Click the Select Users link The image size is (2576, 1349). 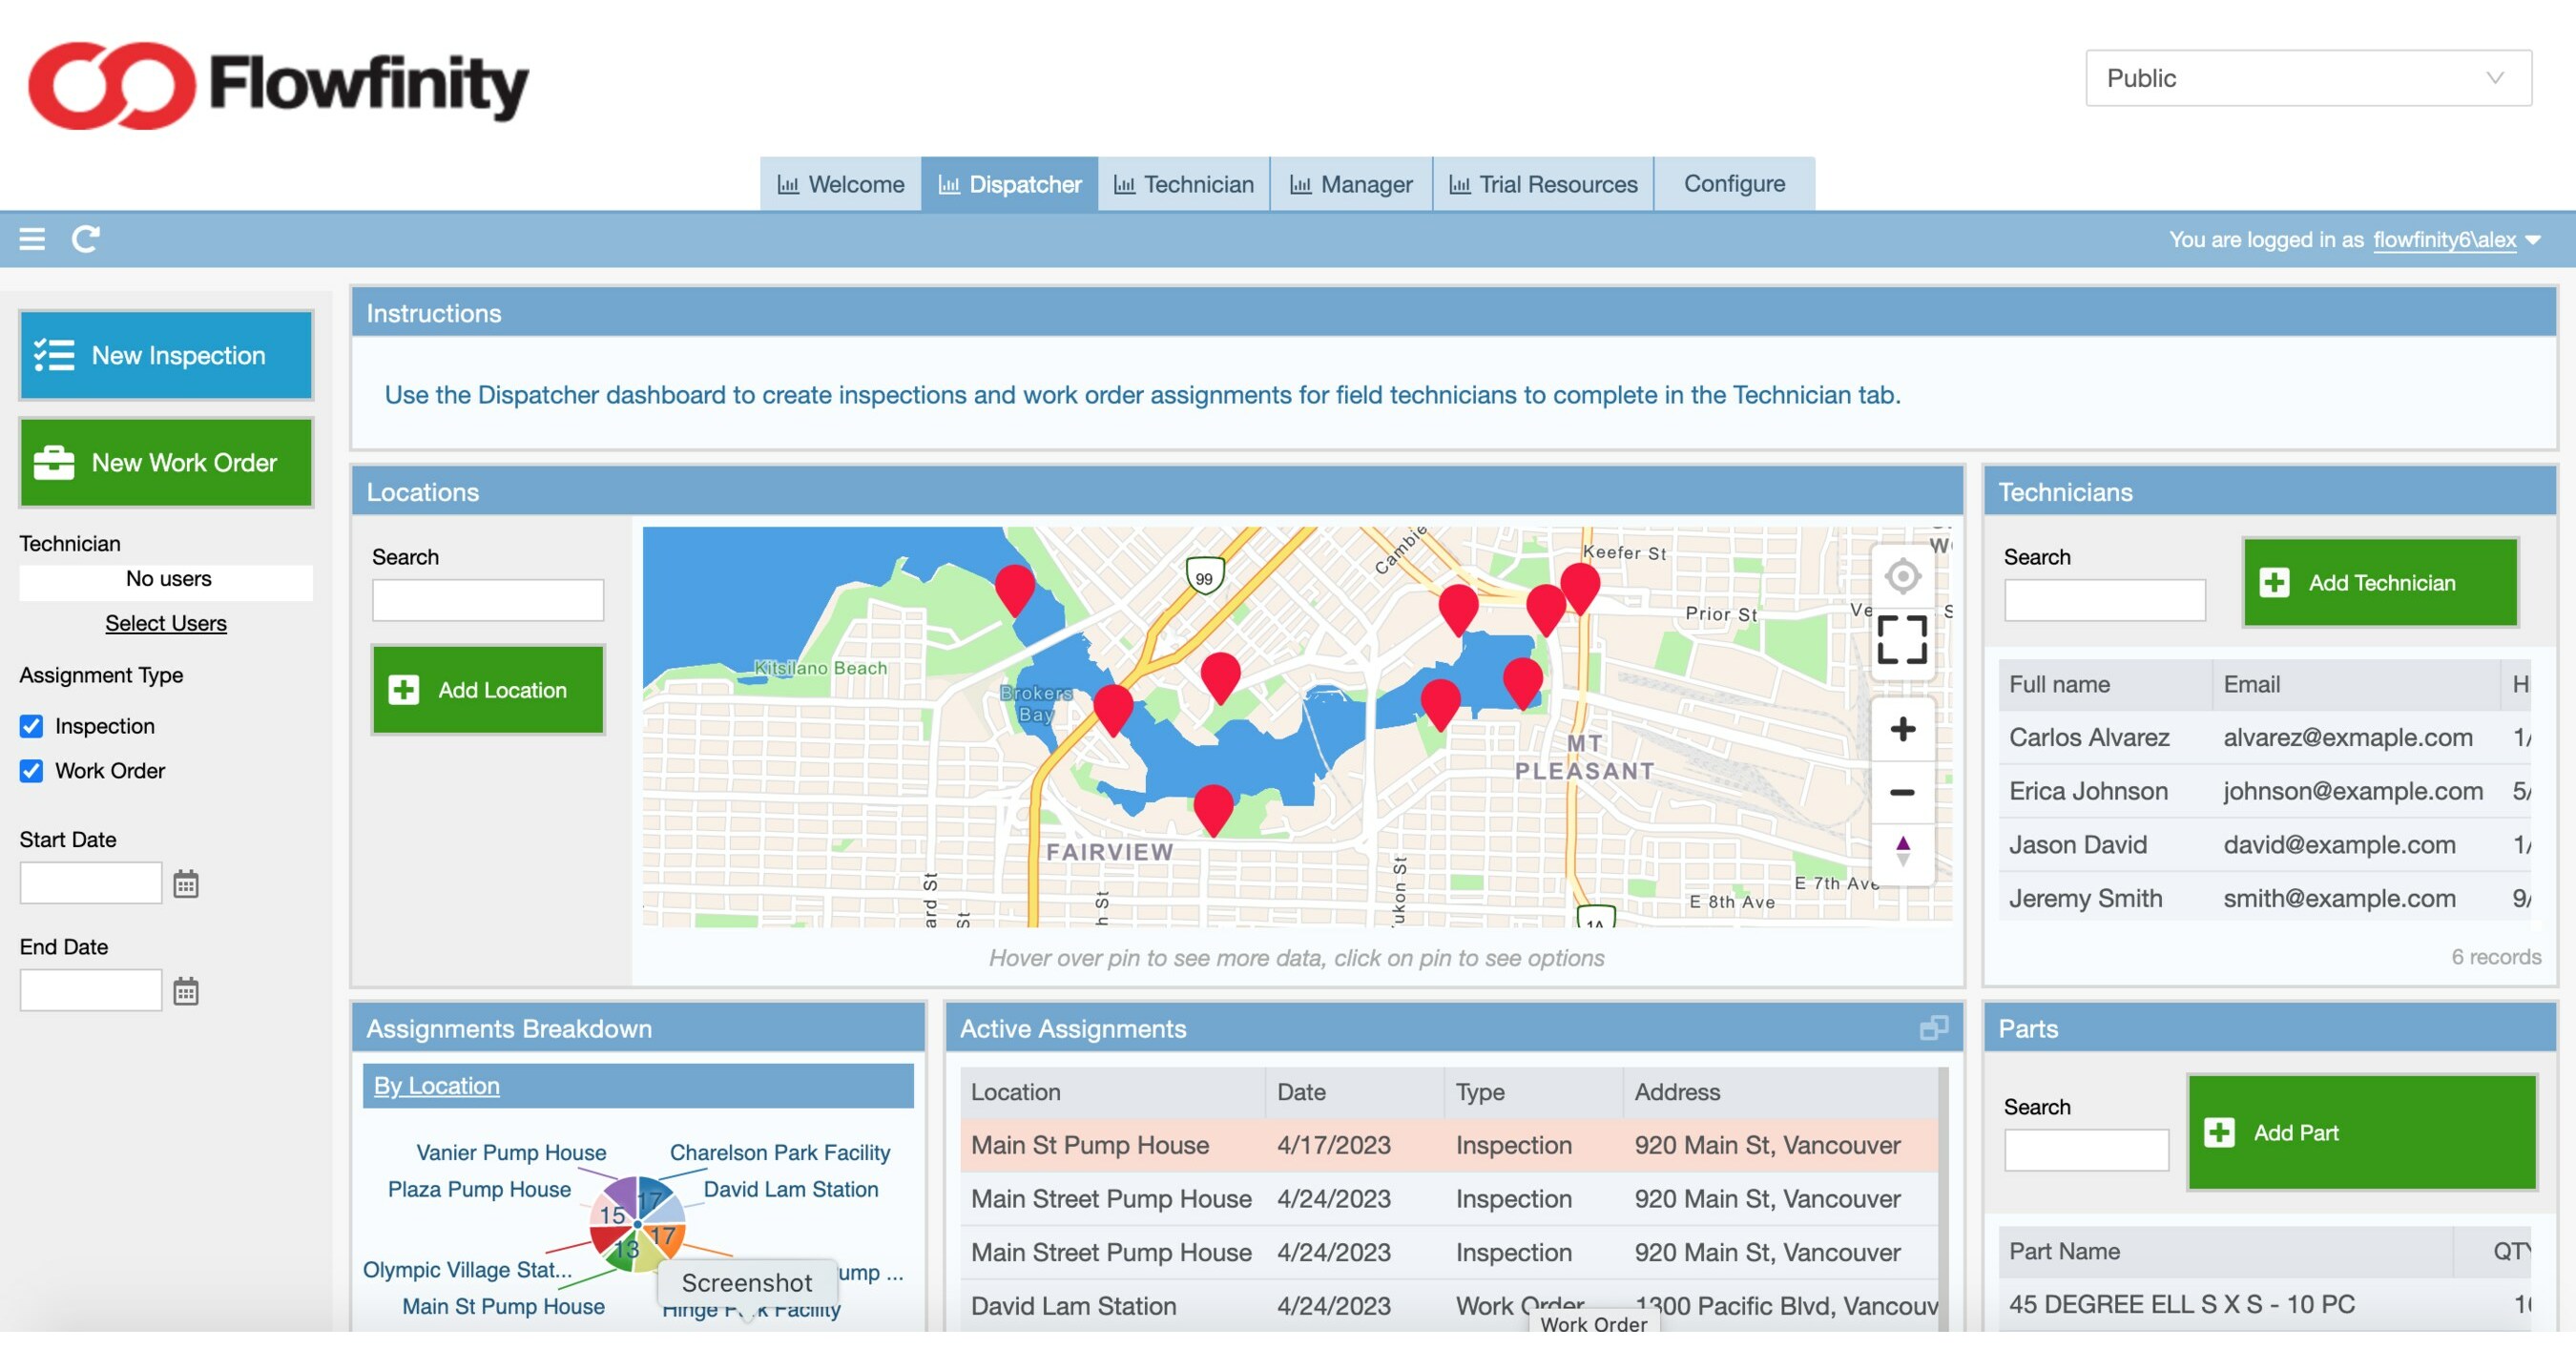pyautogui.click(x=165, y=620)
